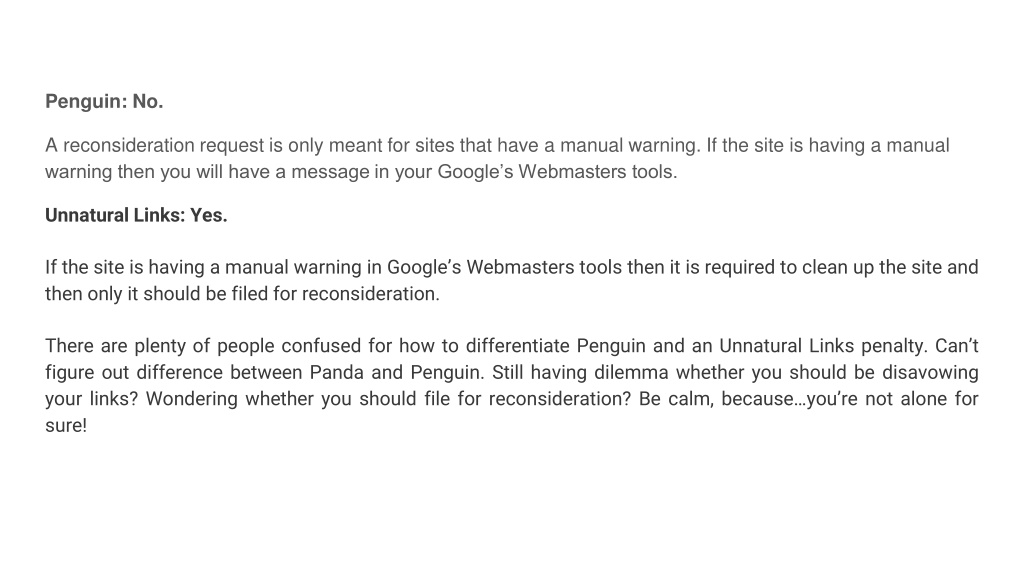This screenshot has width=1024, height=576.
Task: Click the phrase 'only meant for sites'
Action: coord(371,145)
